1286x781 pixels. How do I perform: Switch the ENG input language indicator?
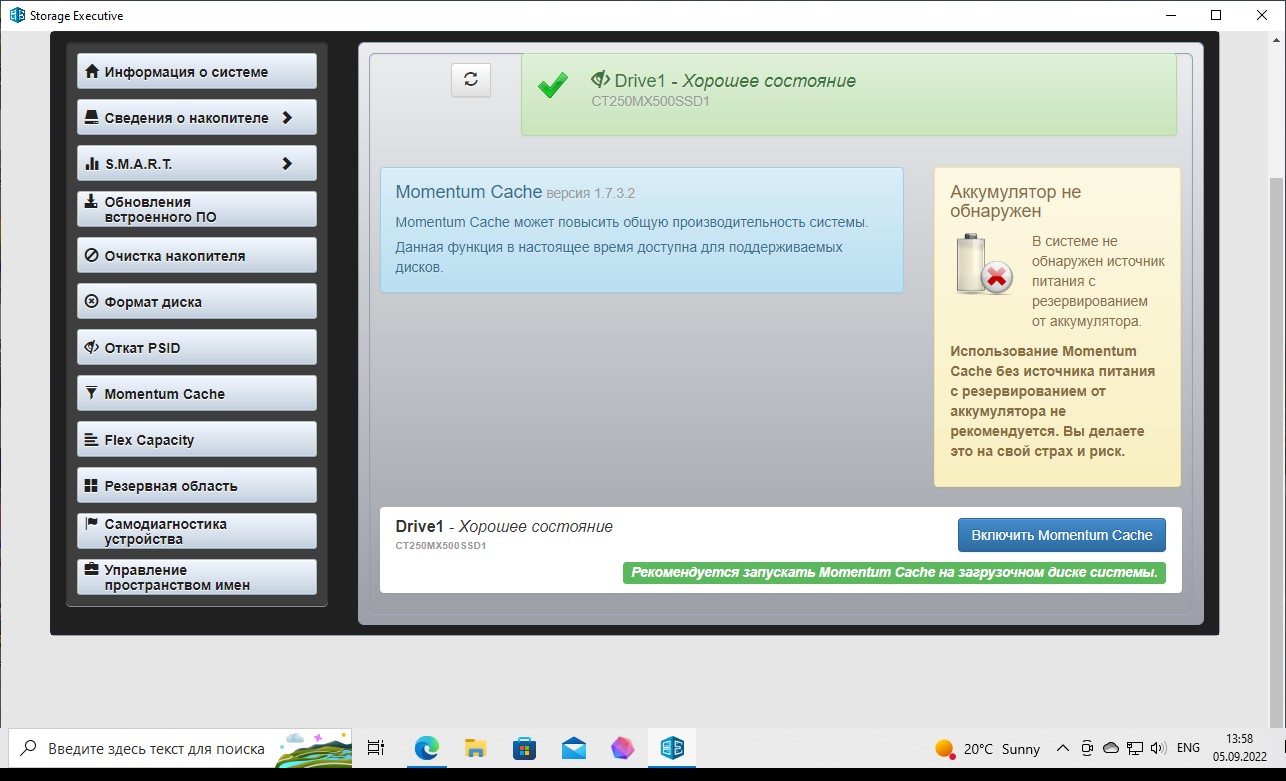1188,748
